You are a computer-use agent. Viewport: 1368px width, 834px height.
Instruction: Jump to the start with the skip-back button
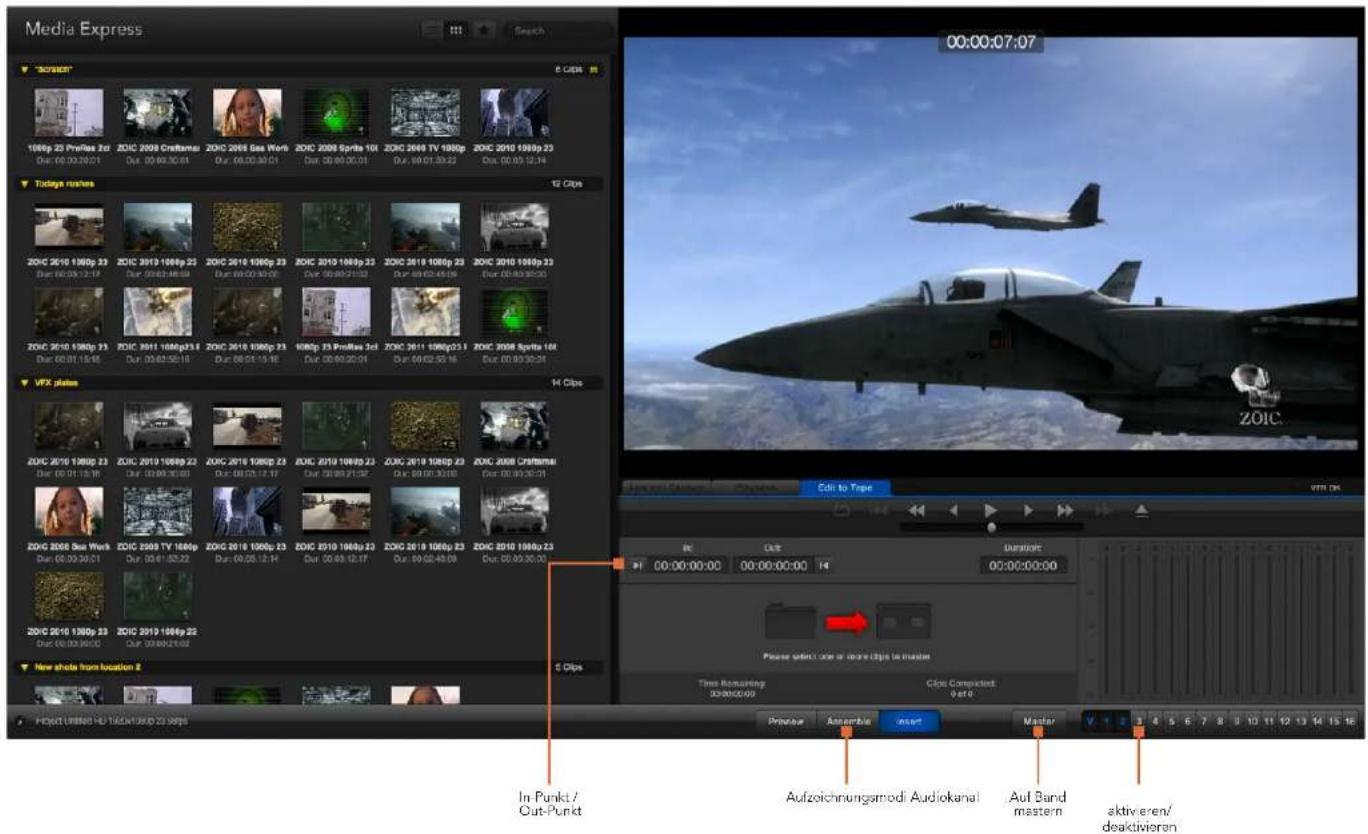tap(879, 510)
